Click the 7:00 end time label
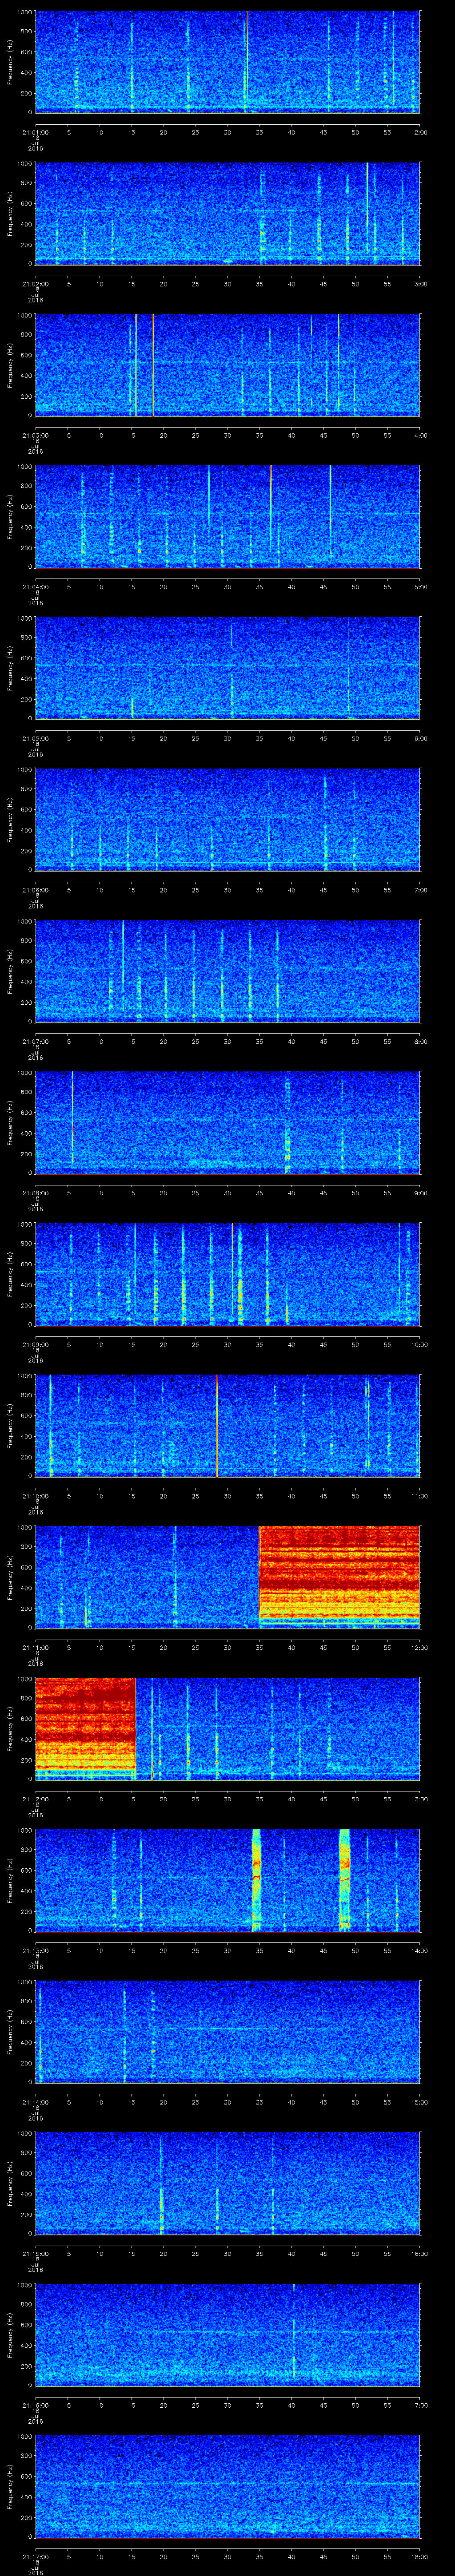455x2576 pixels. click(x=420, y=890)
